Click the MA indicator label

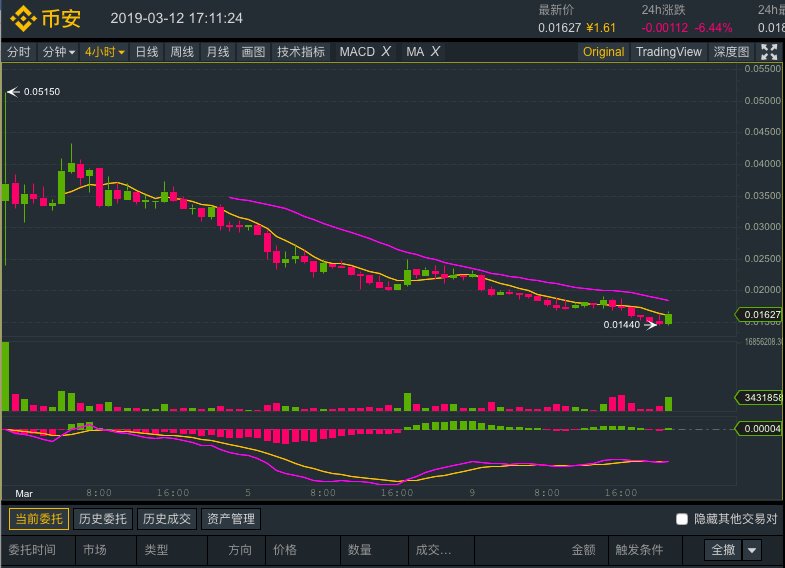click(415, 52)
